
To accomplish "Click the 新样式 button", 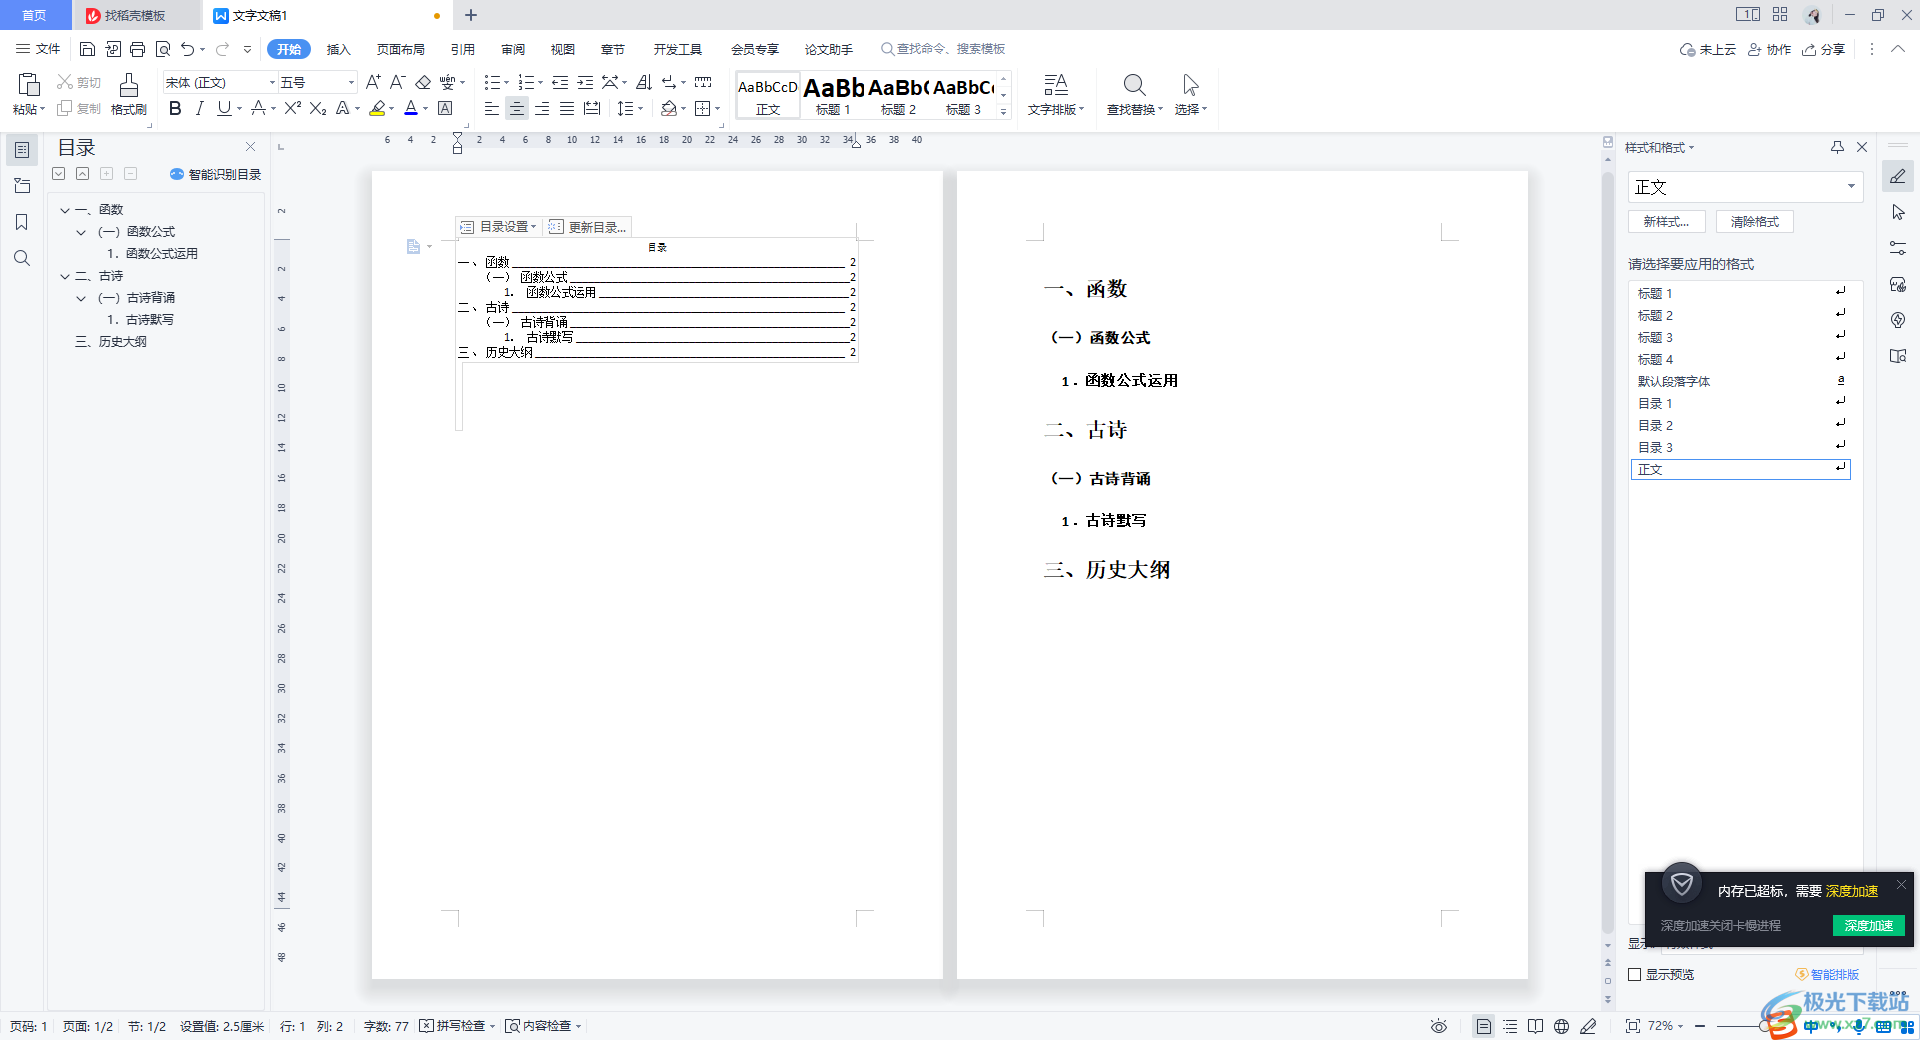I will click(1666, 222).
